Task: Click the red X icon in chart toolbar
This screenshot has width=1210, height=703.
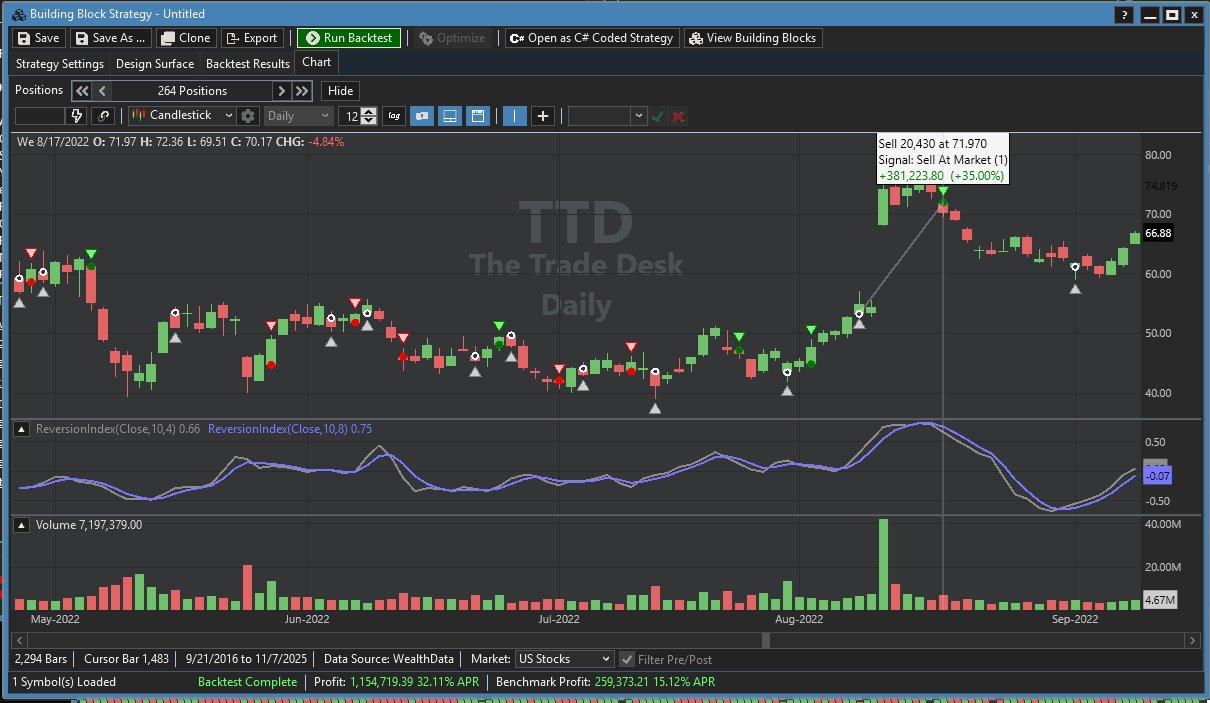Action: click(x=679, y=116)
